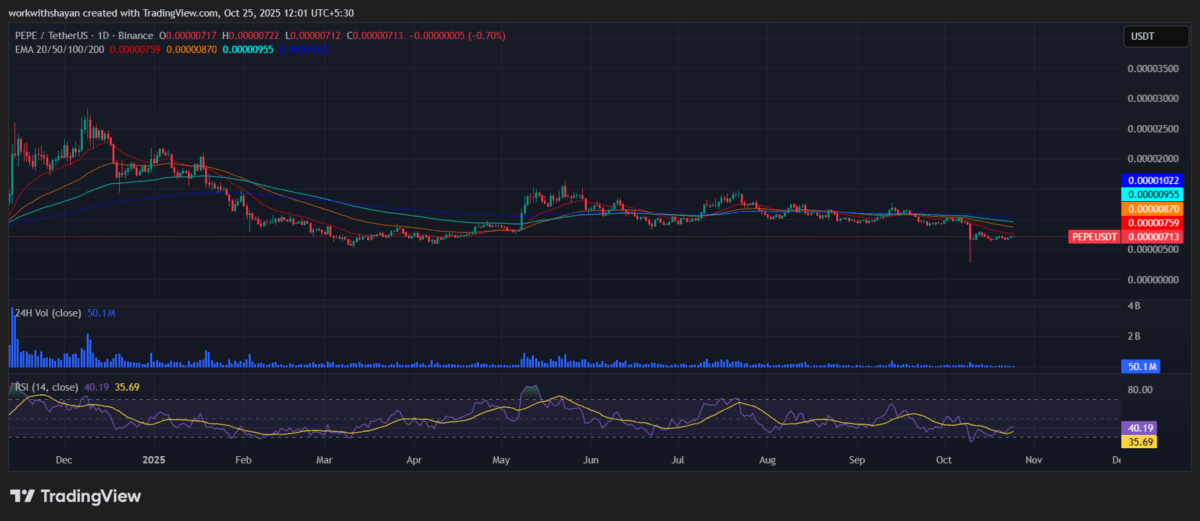
Task: Click the 40.19 RSI value tag on axis
Action: pyautogui.click(x=1140, y=426)
